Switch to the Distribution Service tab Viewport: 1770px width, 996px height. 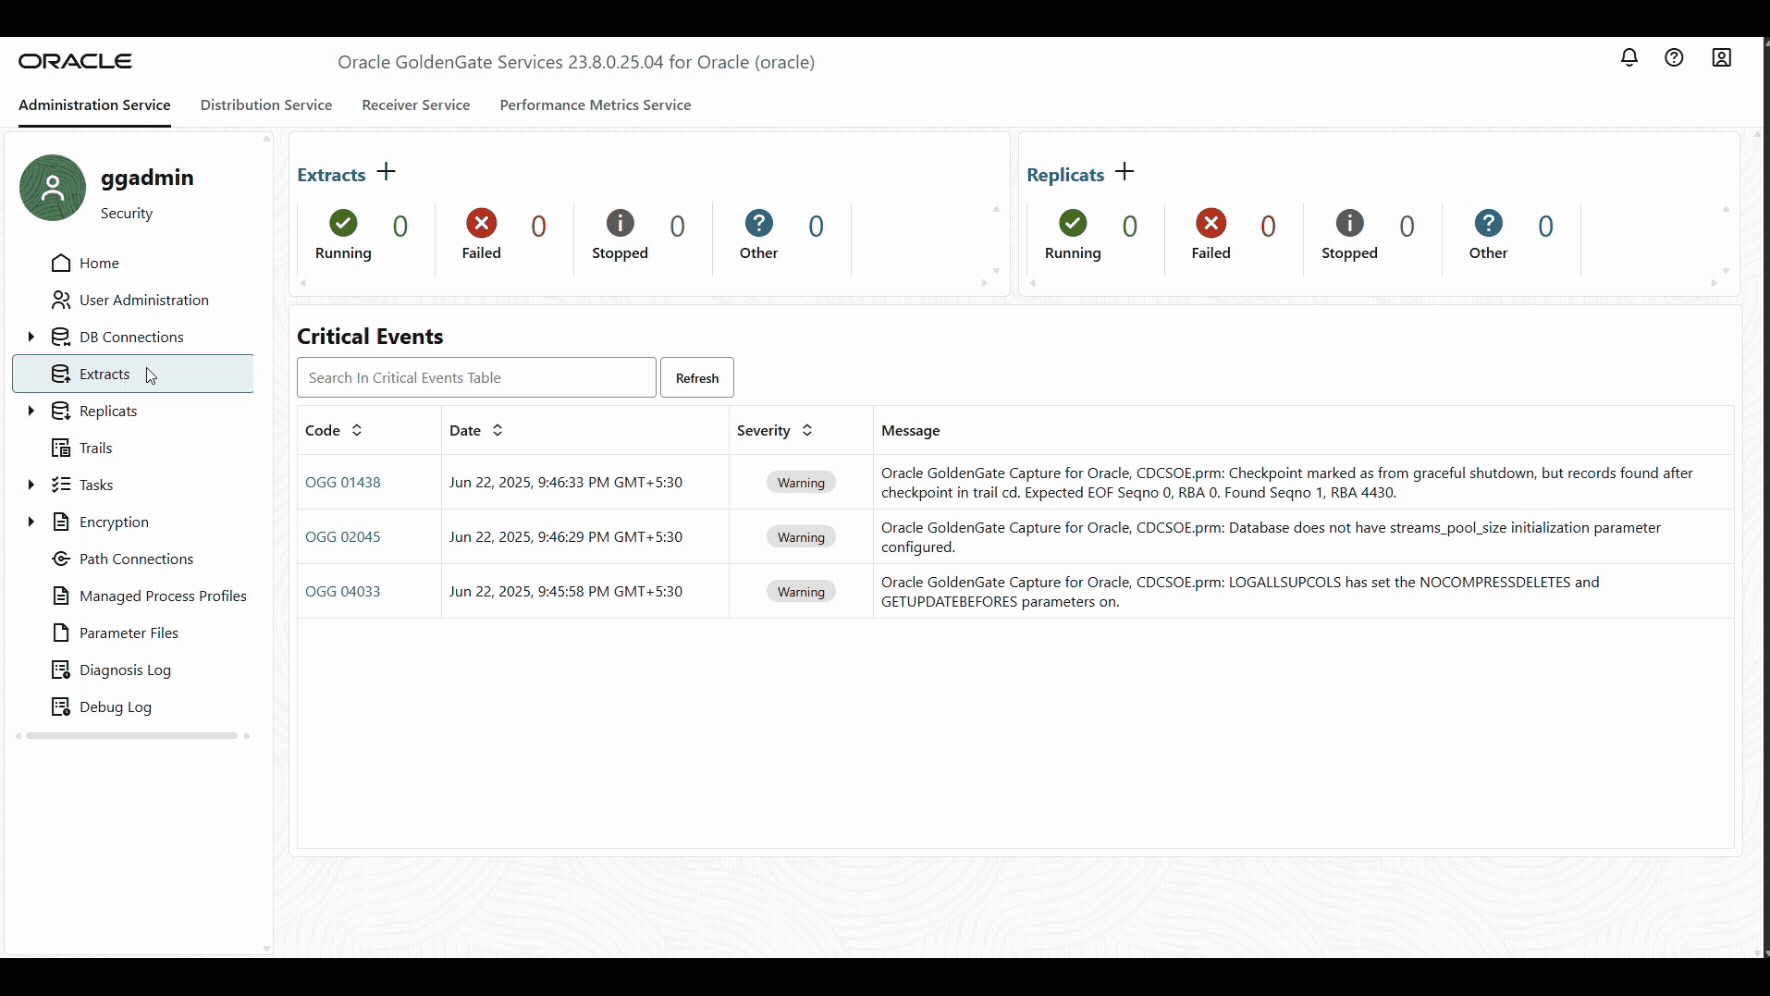pyautogui.click(x=266, y=105)
